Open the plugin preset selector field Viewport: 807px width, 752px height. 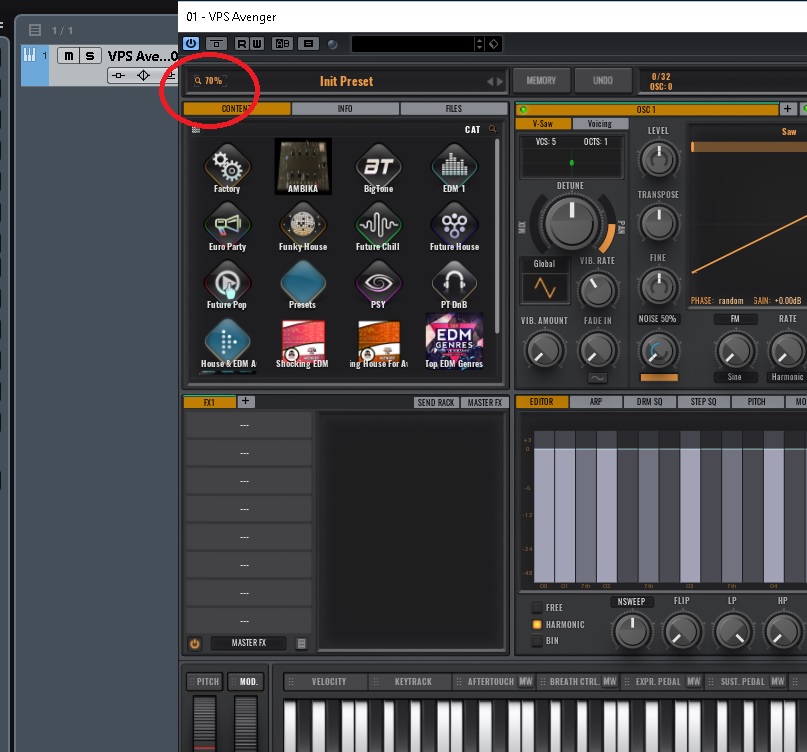pyautogui.click(x=413, y=44)
